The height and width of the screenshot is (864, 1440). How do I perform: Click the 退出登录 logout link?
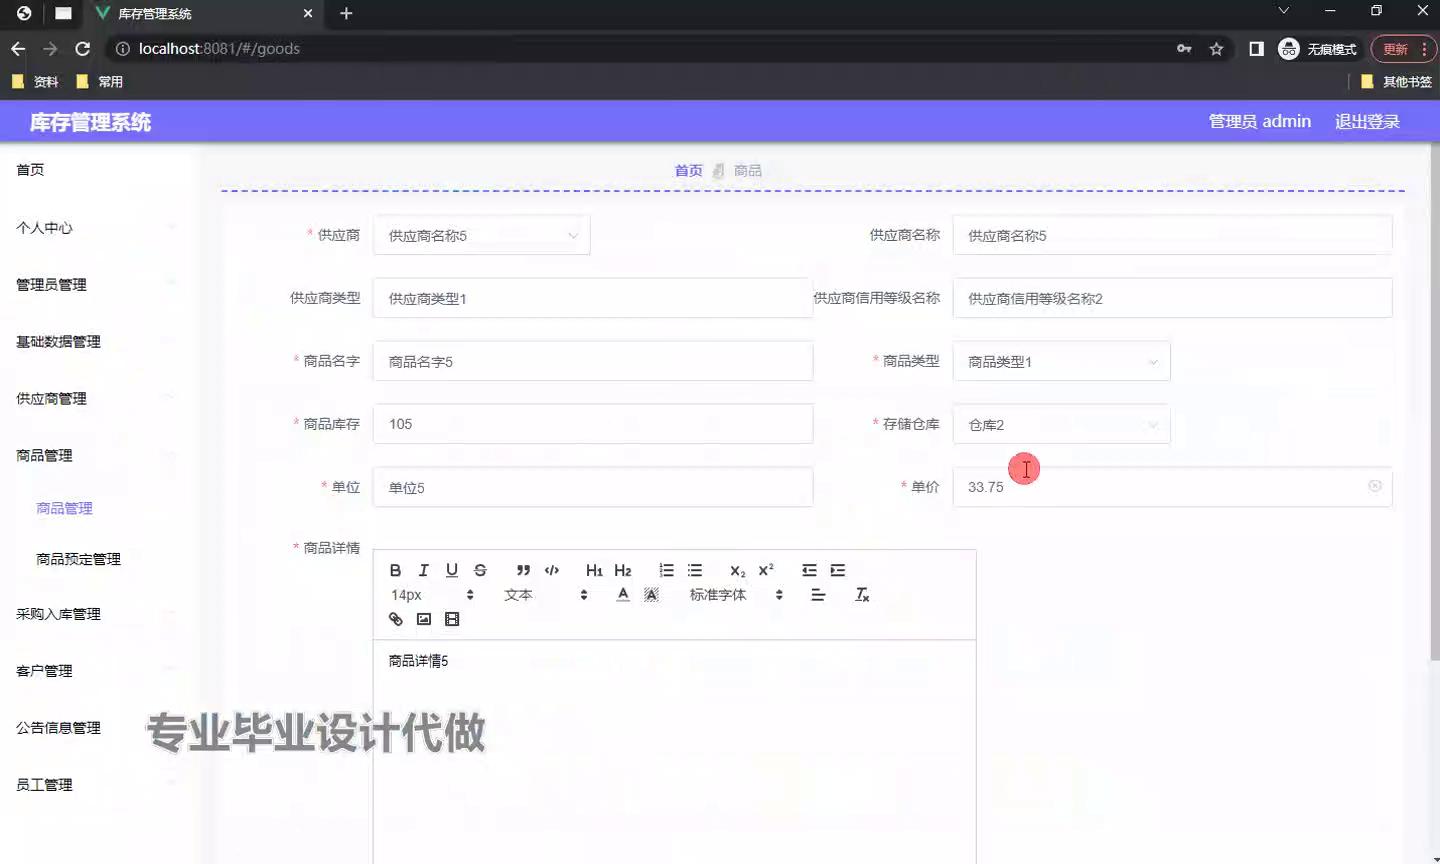point(1367,122)
